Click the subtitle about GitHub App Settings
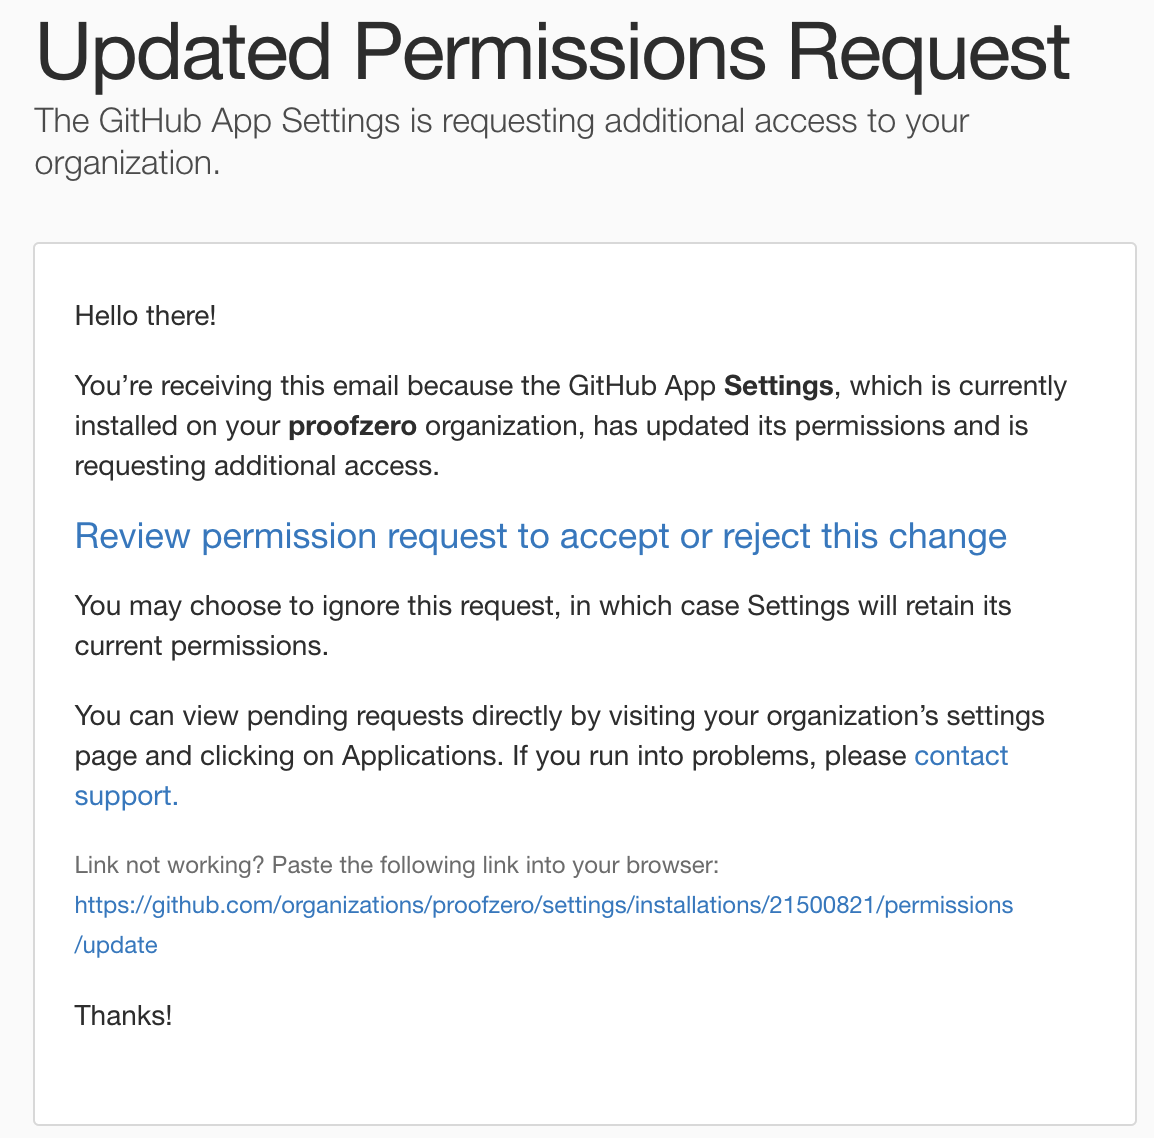1154x1138 pixels. pyautogui.click(x=501, y=142)
